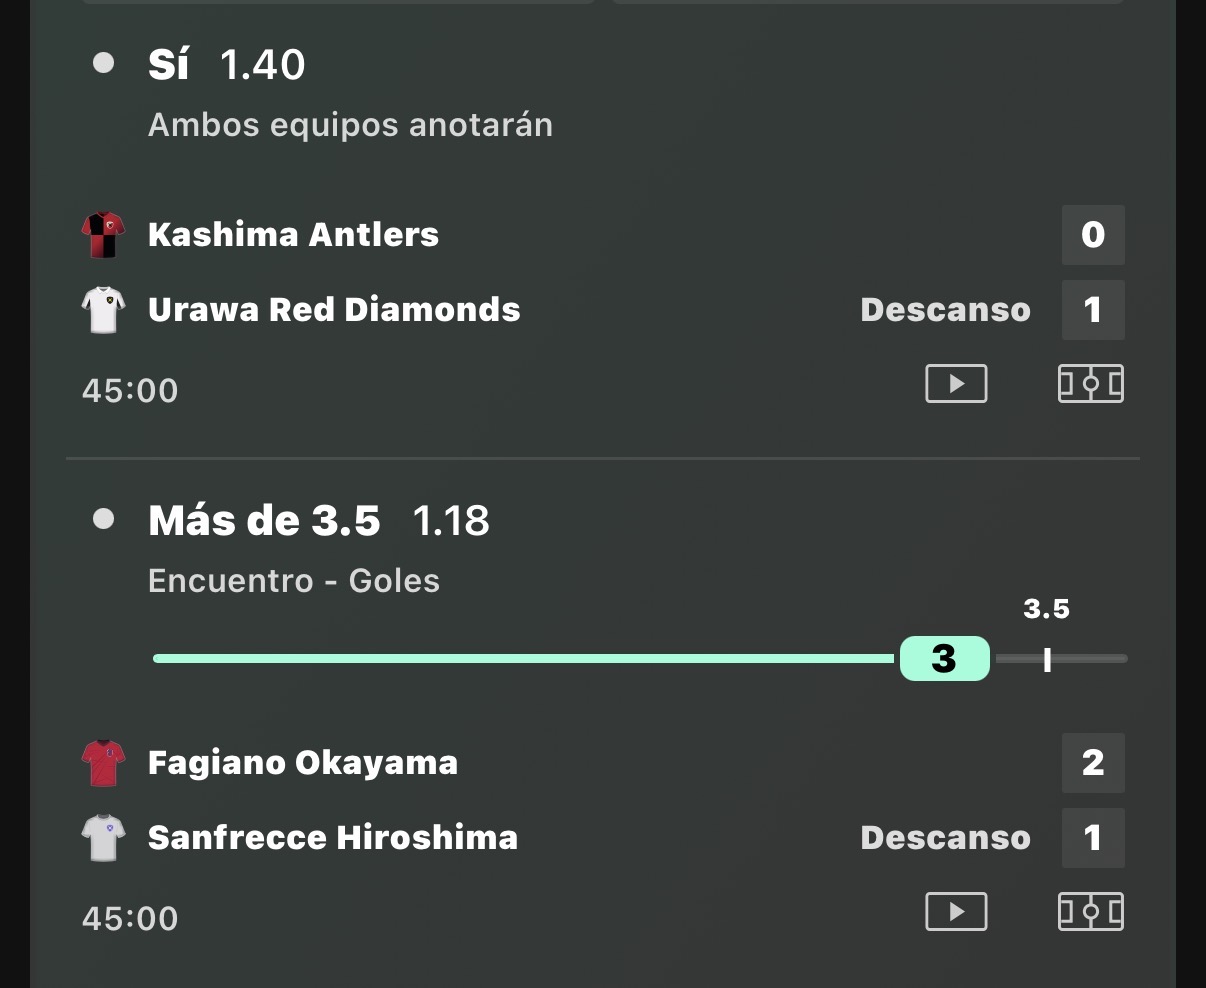
Task: Click the 3.5 marker on goals slider
Action: 1047,659
